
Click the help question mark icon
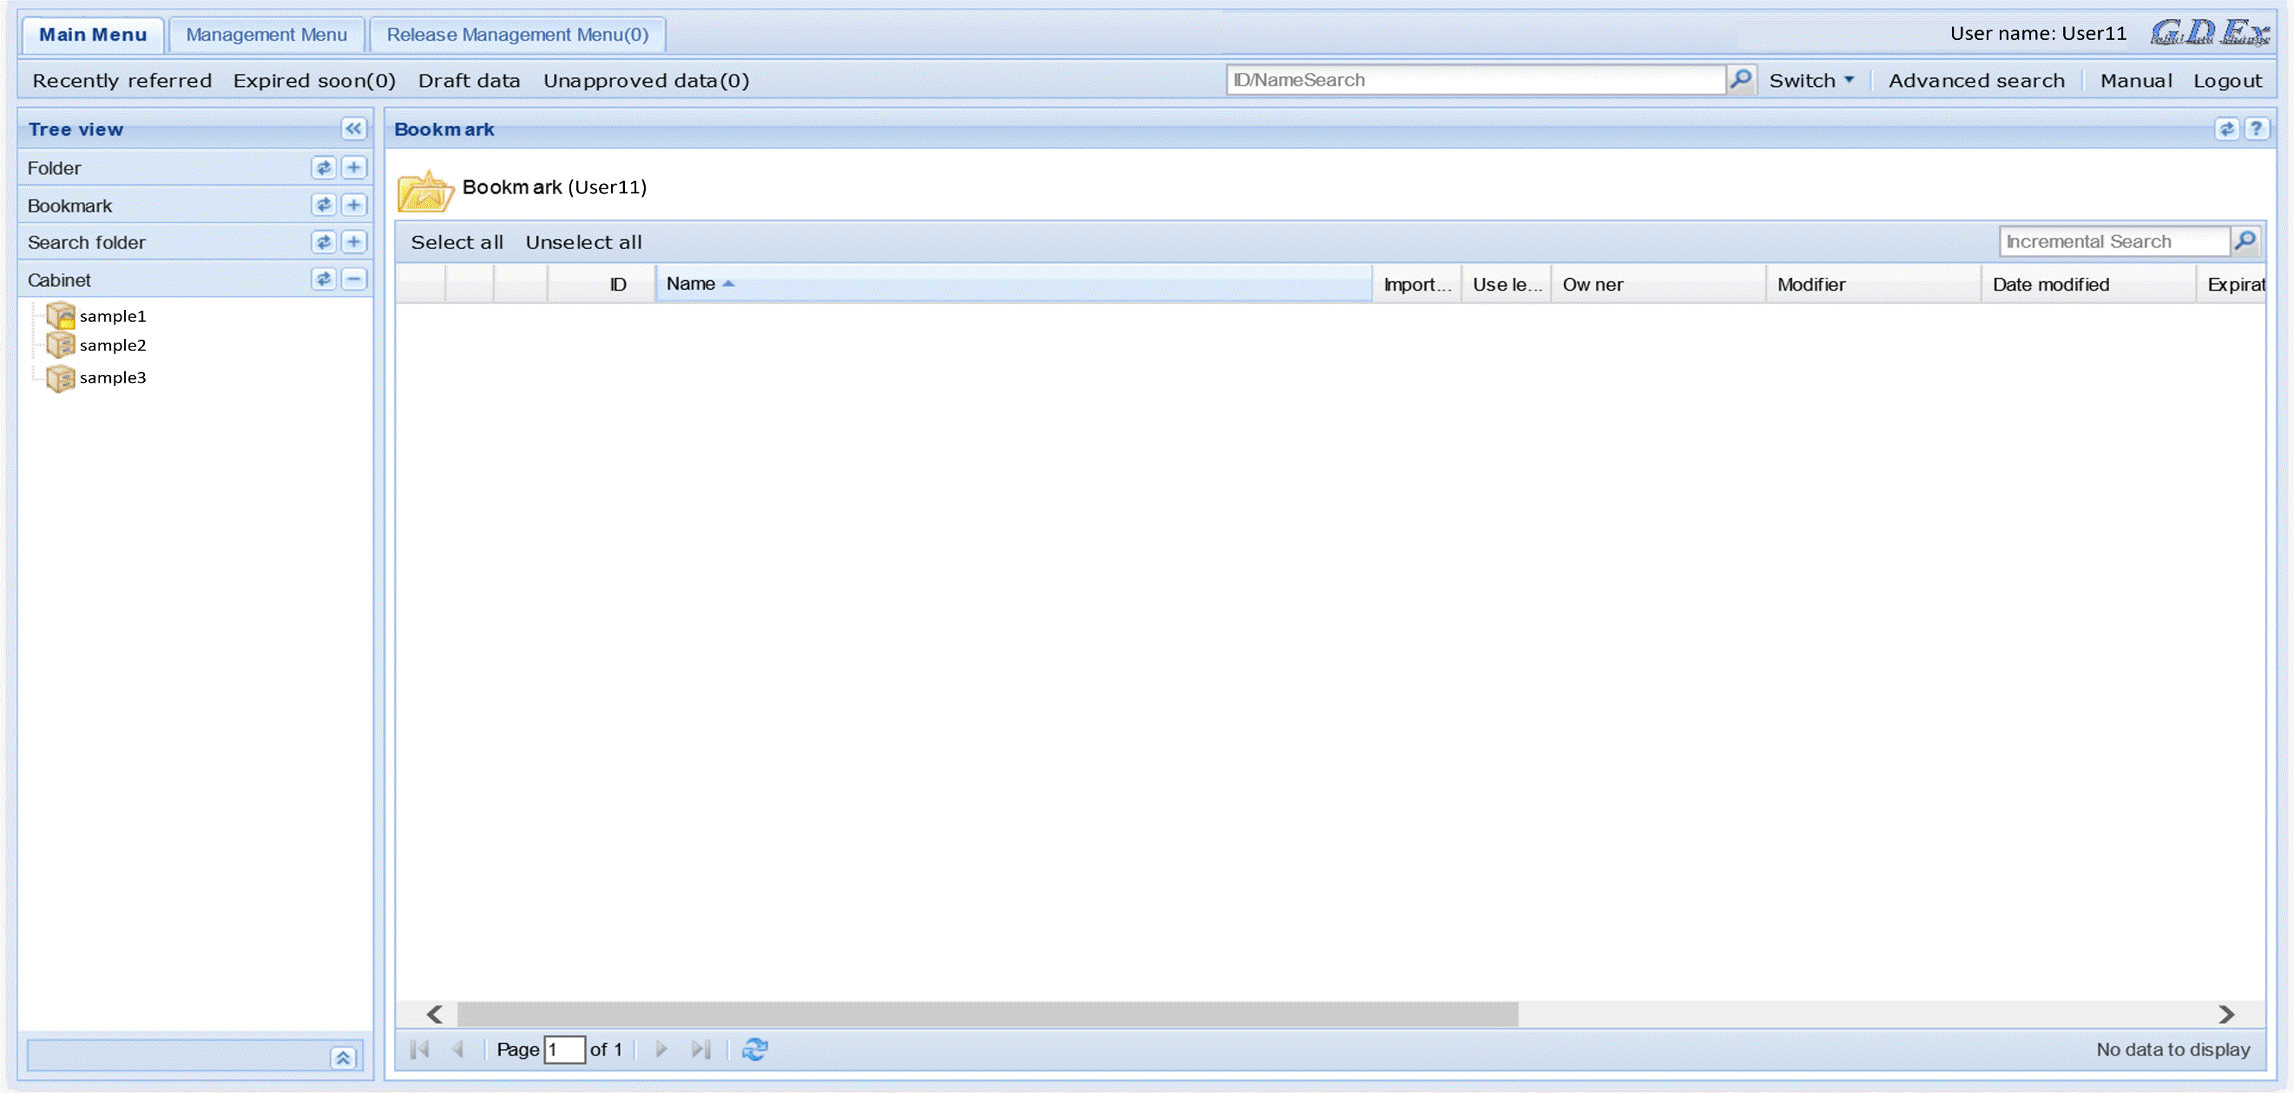pyautogui.click(x=2257, y=129)
